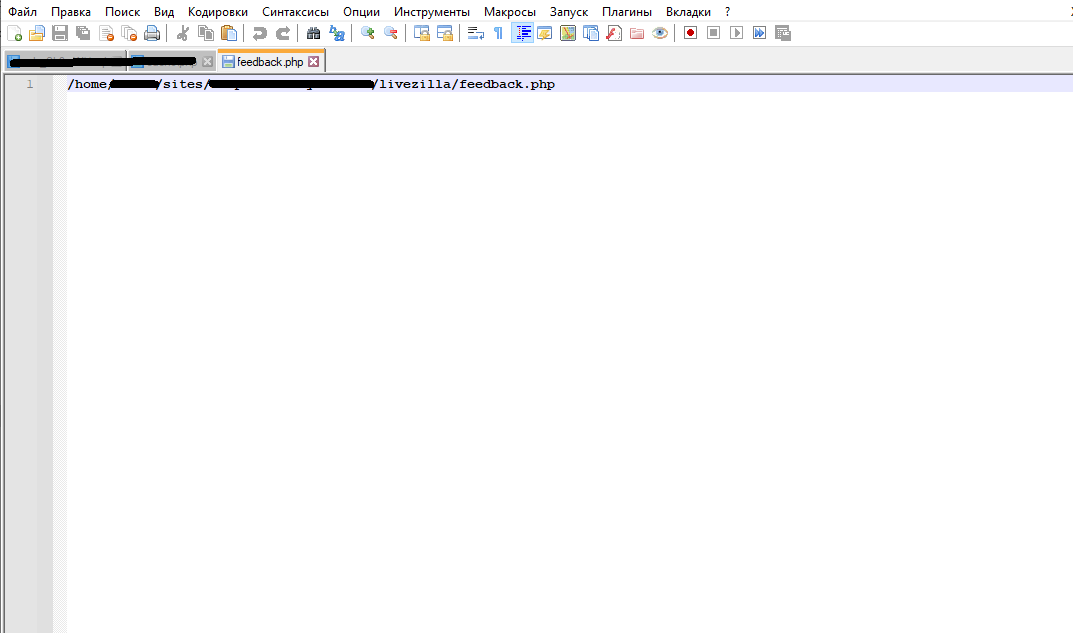Toggle word wrap in the toolbar
Screen dimensions: 1073x633
tap(476, 33)
